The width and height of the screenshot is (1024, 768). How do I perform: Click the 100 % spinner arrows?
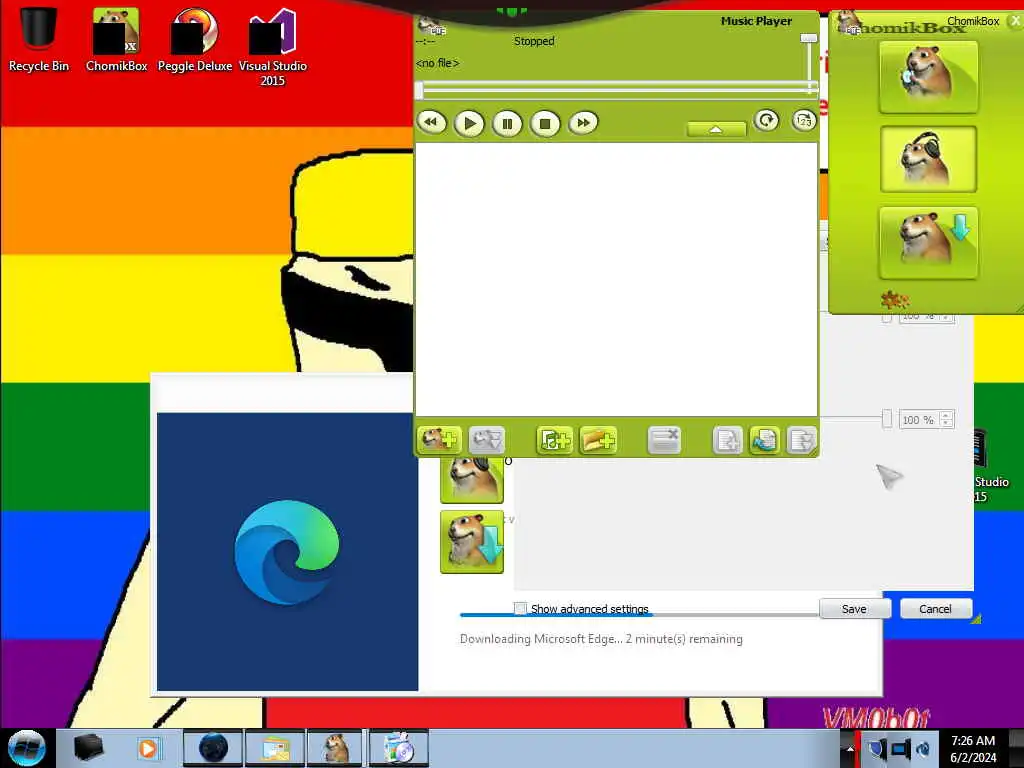point(946,419)
